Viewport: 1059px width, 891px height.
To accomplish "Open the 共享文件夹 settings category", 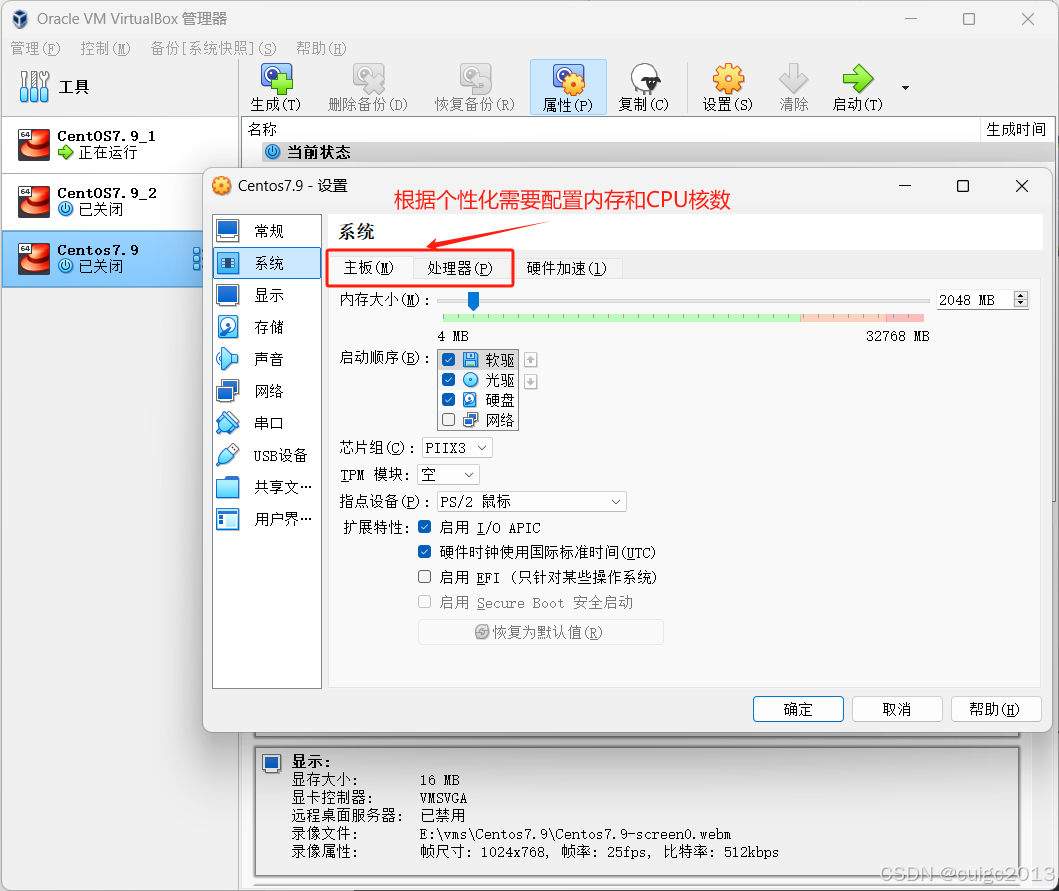I will [x=267, y=487].
